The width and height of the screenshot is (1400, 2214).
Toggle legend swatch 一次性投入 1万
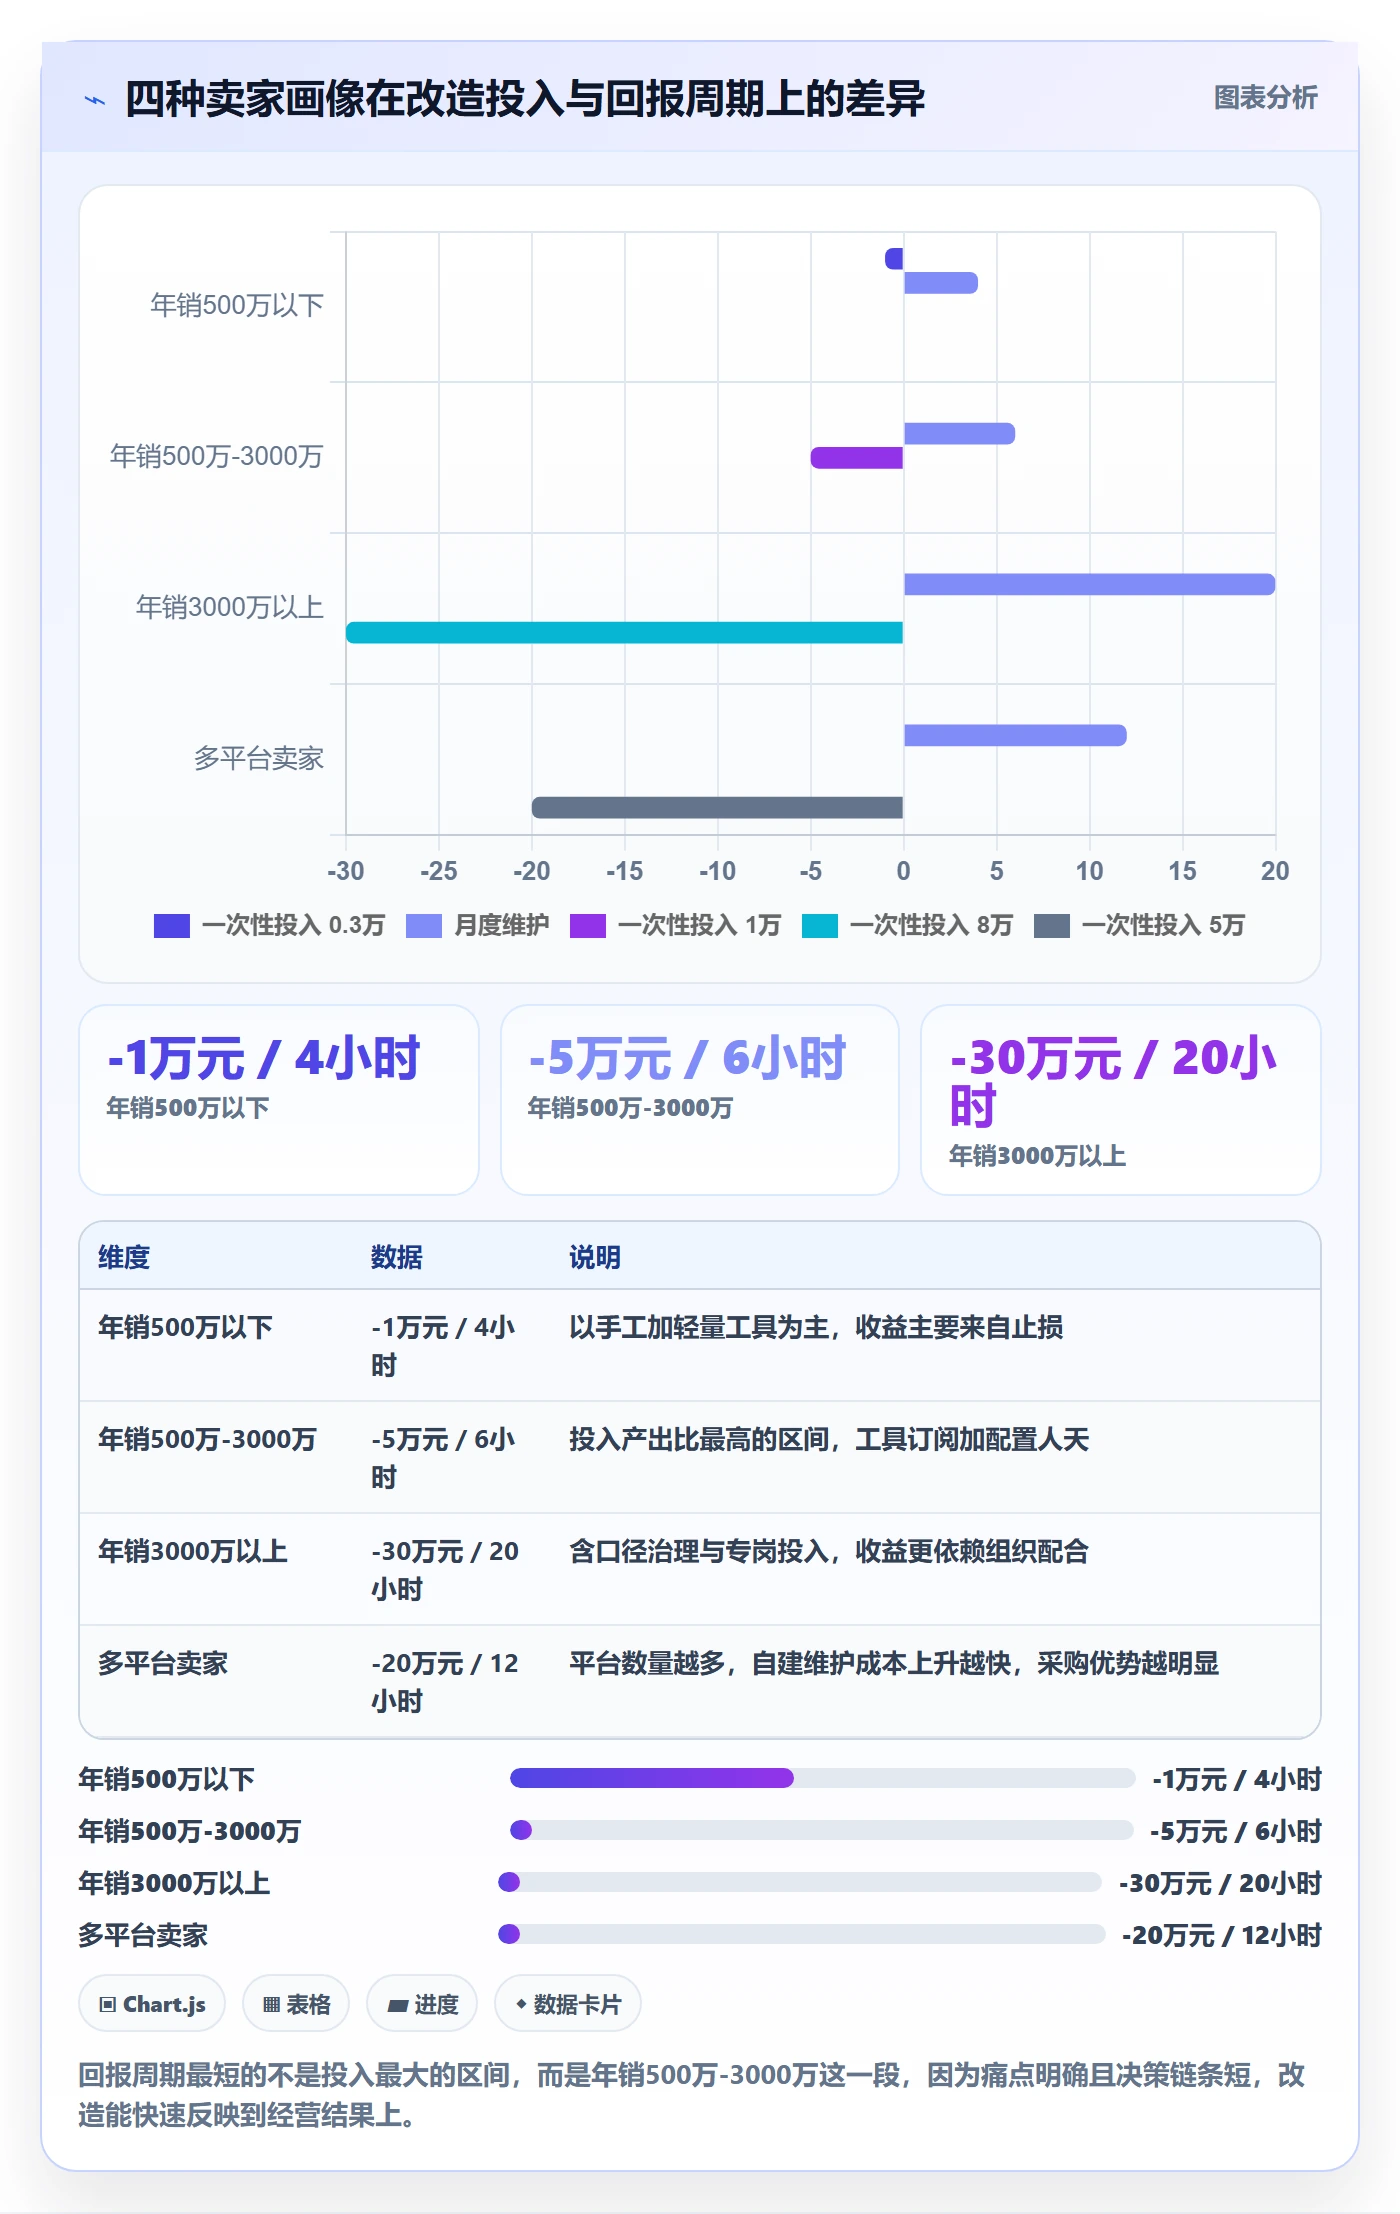pyautogui.click(x=588, y=926)
